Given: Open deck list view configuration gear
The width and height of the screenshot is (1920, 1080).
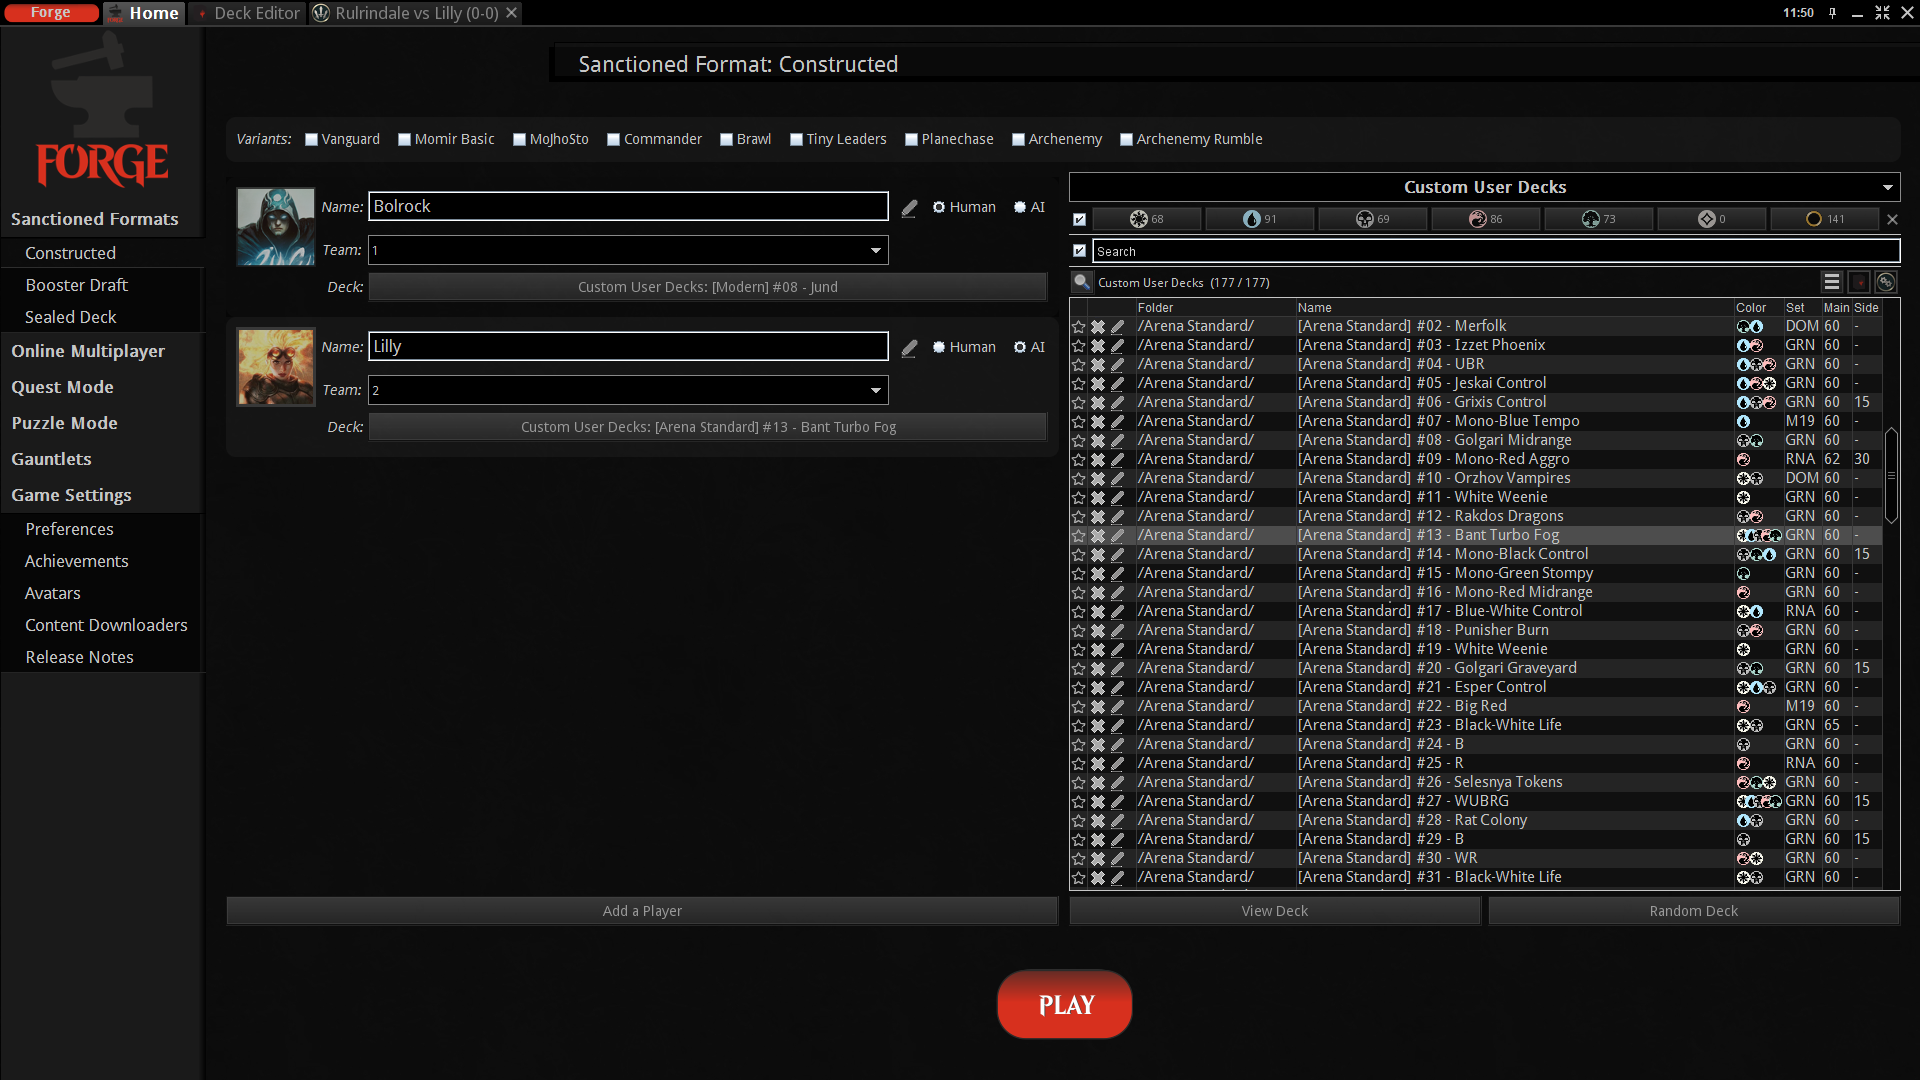Looking at the screenshot, I should tap(1886, 282).
